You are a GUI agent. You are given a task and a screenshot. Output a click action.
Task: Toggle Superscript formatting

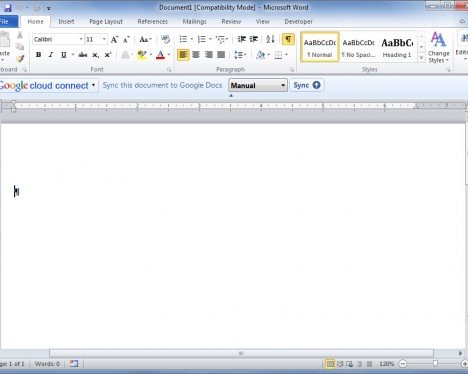[108, 55]
